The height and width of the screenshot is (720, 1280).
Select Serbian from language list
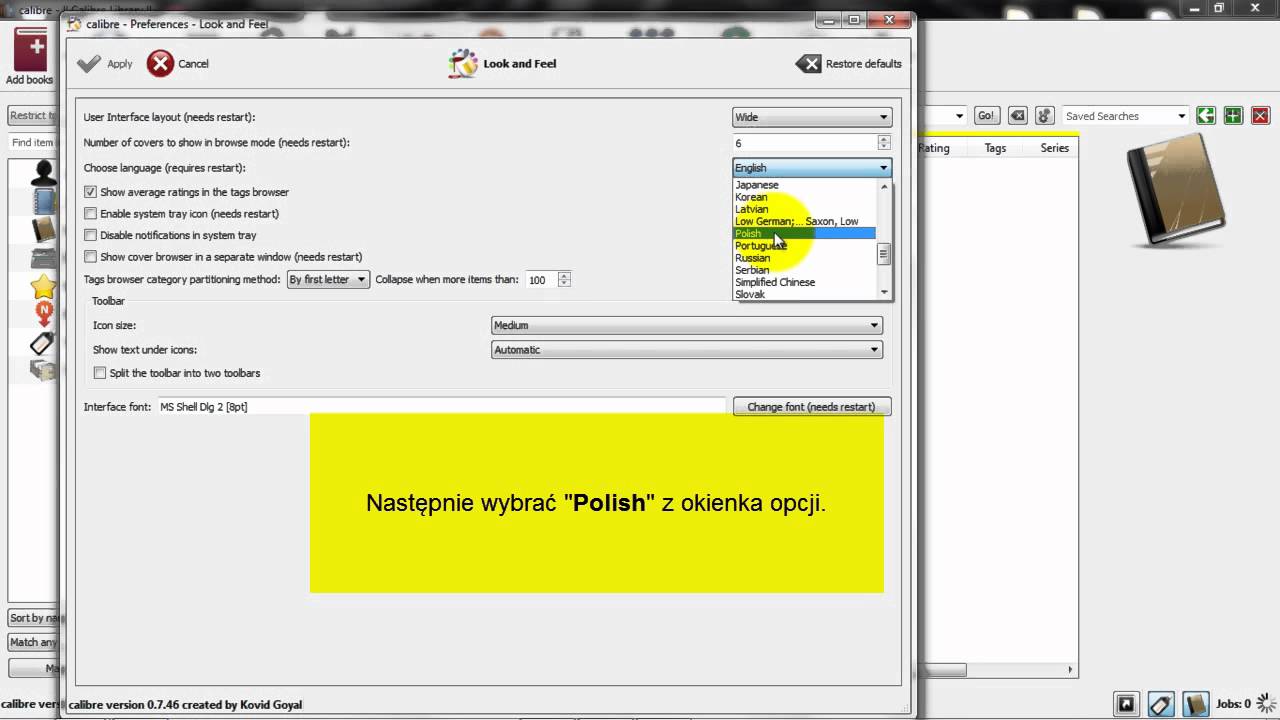752,270
